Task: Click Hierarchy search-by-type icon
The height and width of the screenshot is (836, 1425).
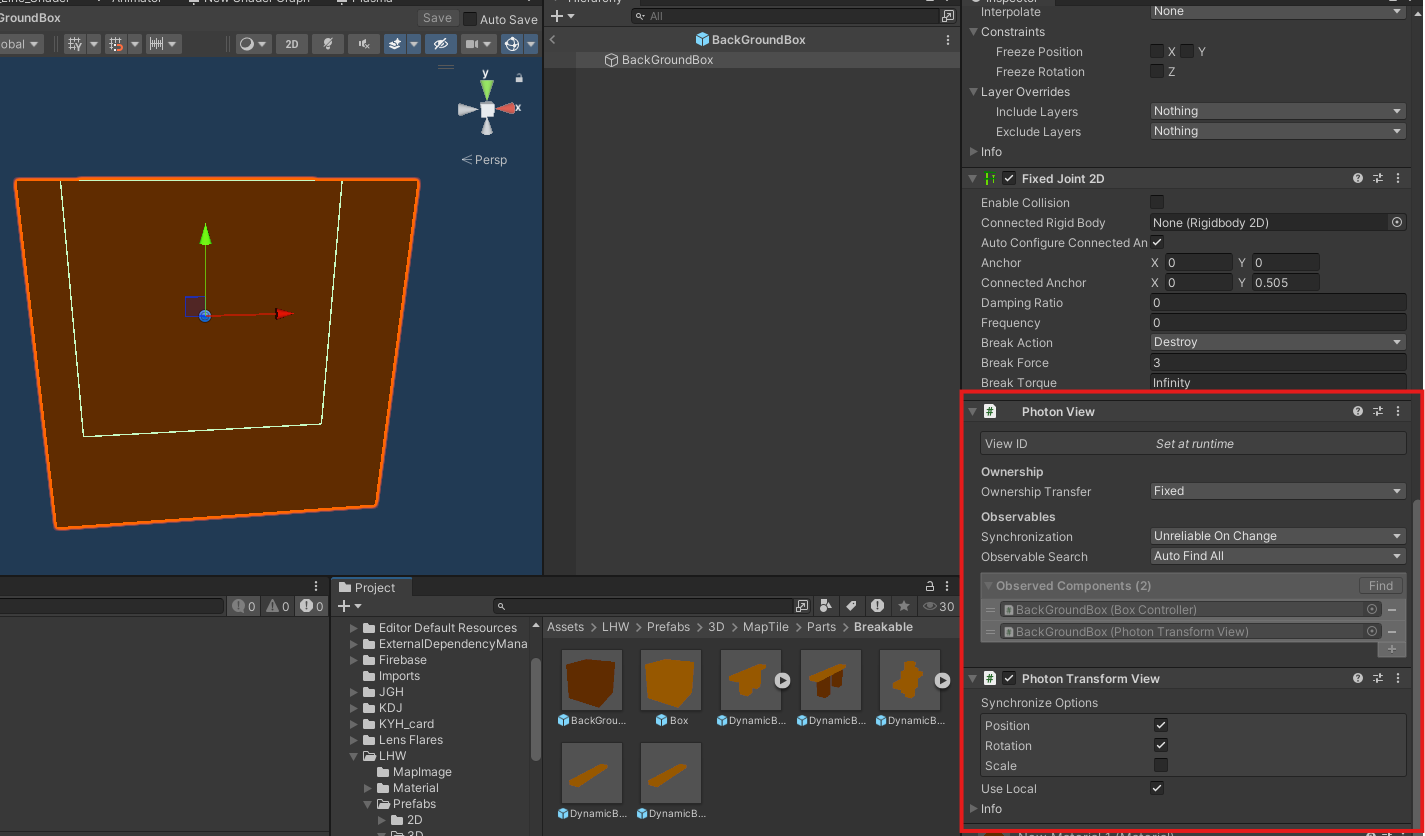Action: (x=948, y=16)
